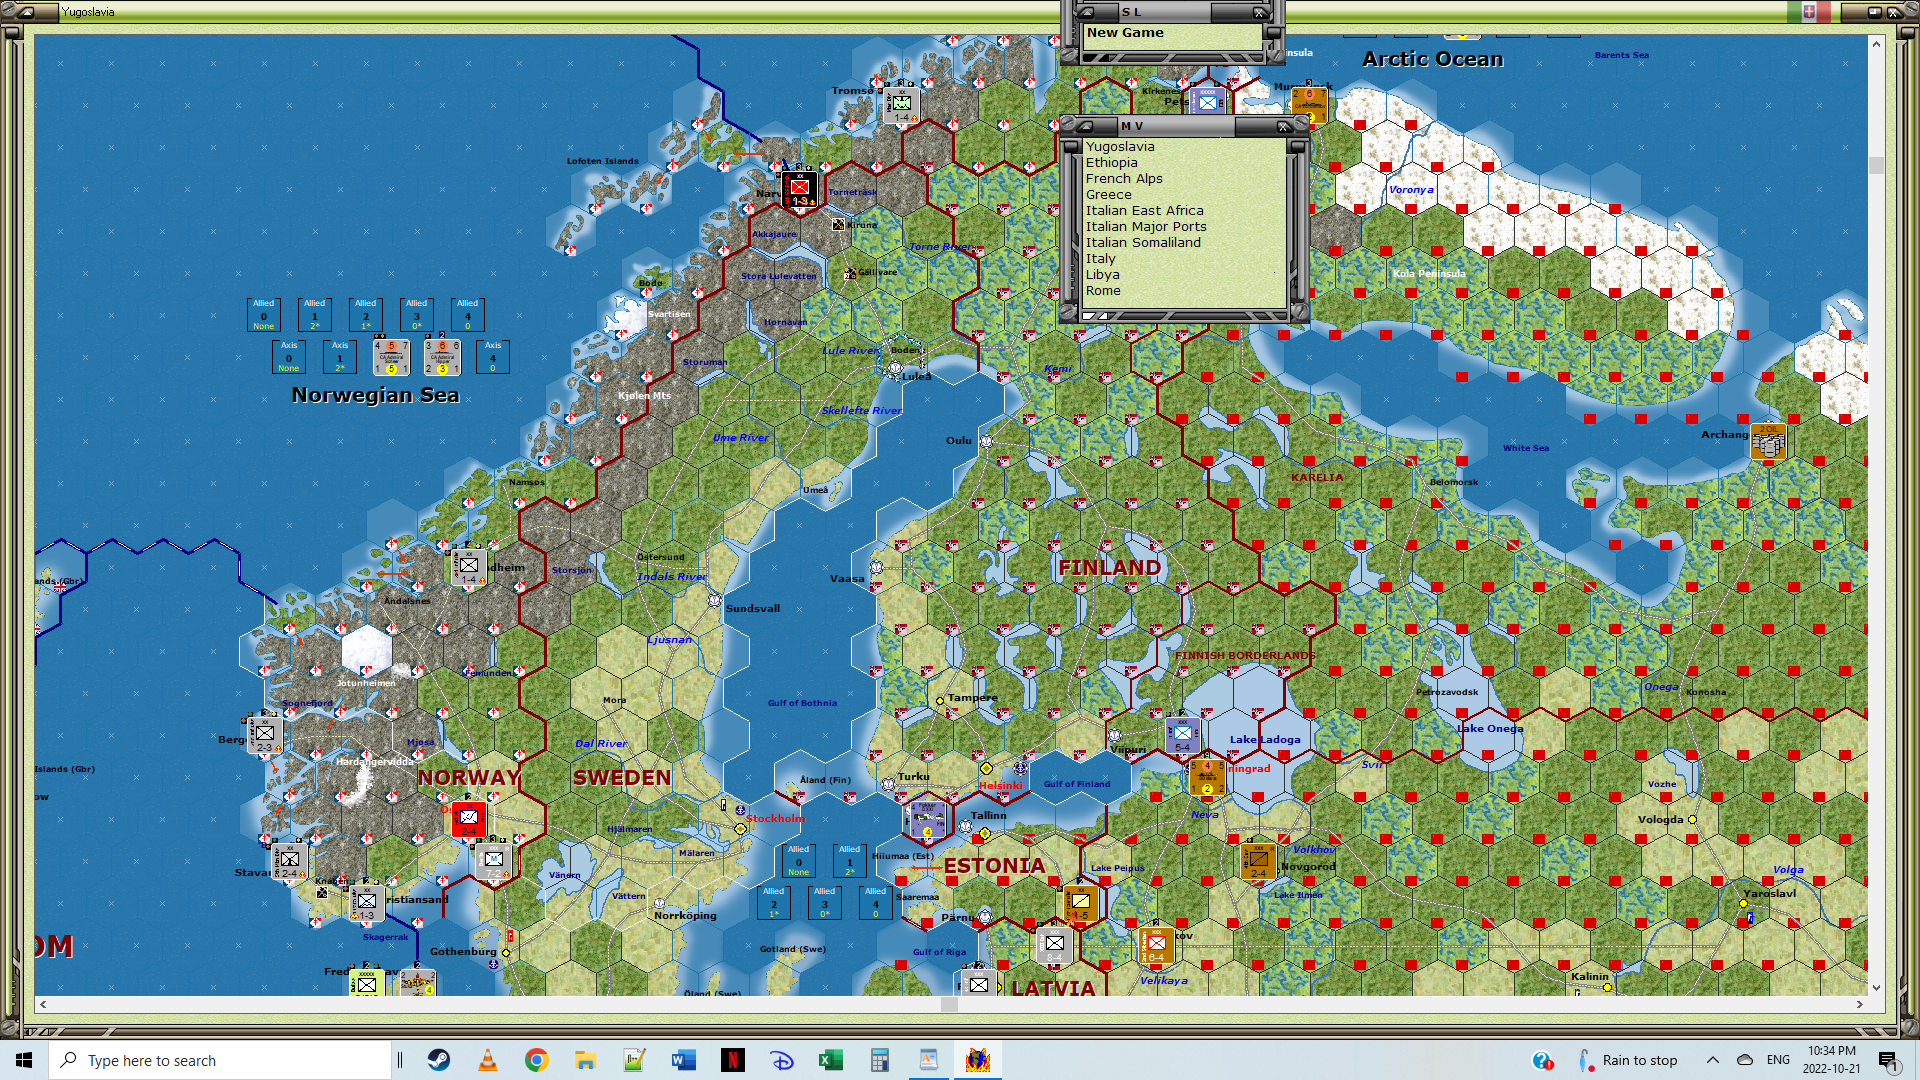1920x1080 pixels.
Task: Close the S L panel
Action: pos(1260,13)
